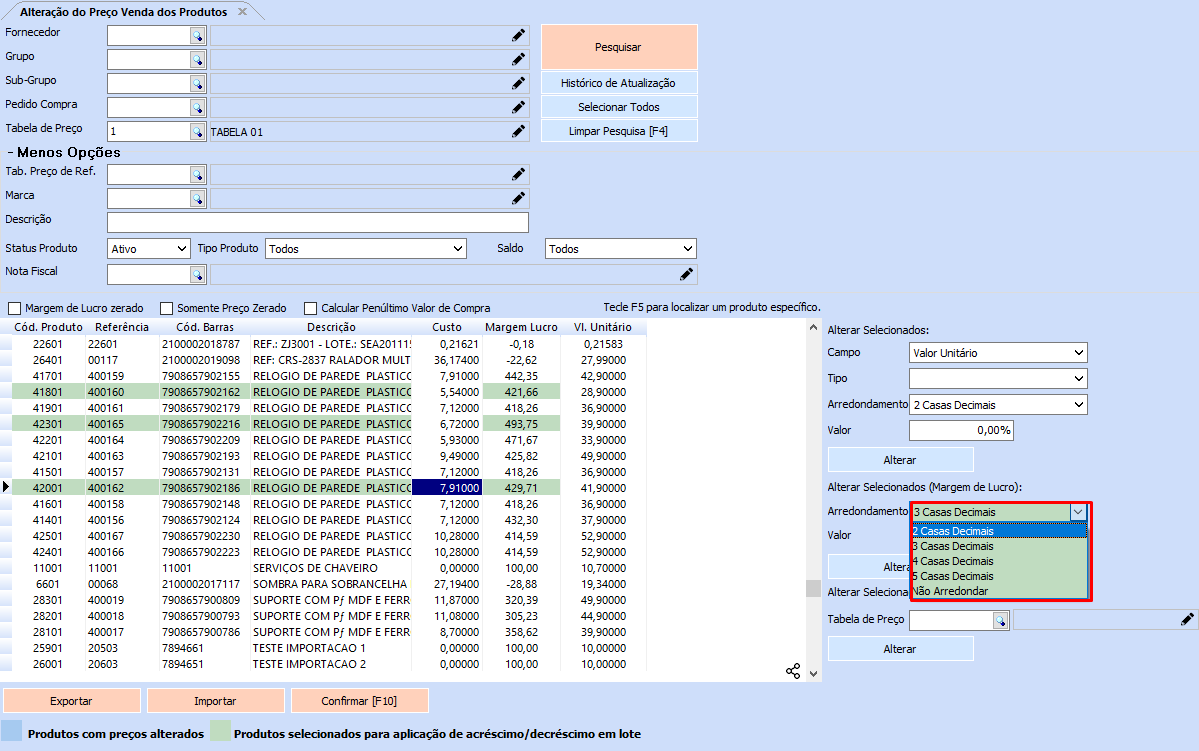Click the Descrição text input field
The height and width of the screenshot is (751, 1199).
tap(317, 222)
